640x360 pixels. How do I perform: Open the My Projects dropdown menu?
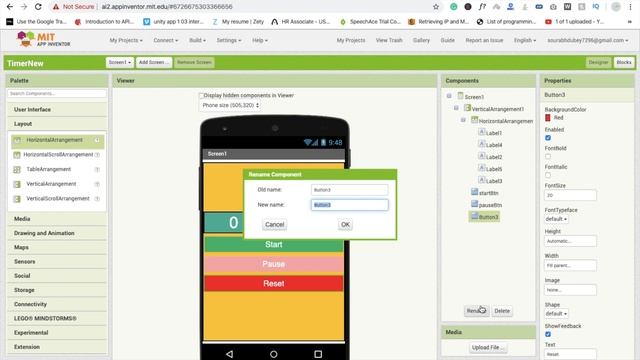126,40
